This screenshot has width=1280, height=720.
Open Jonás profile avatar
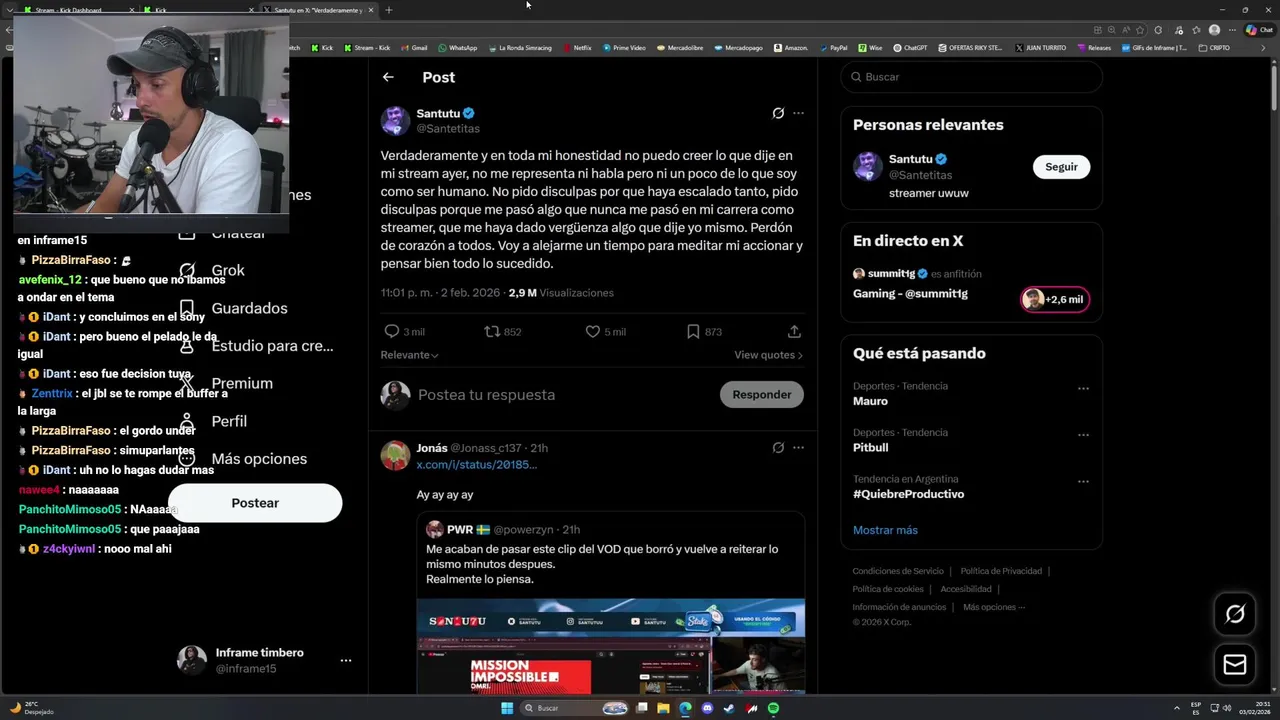click(395, 455)
